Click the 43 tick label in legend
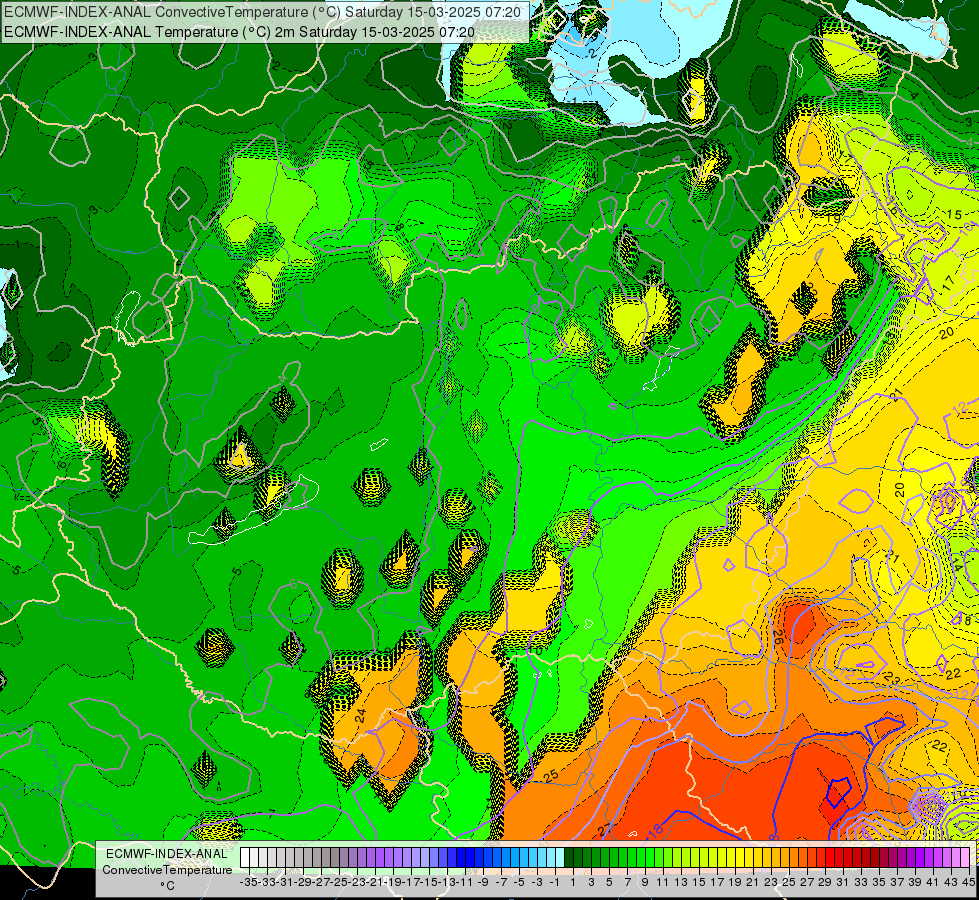The height and width of the screenshot is (900, 979). click(x=952, y=882)
